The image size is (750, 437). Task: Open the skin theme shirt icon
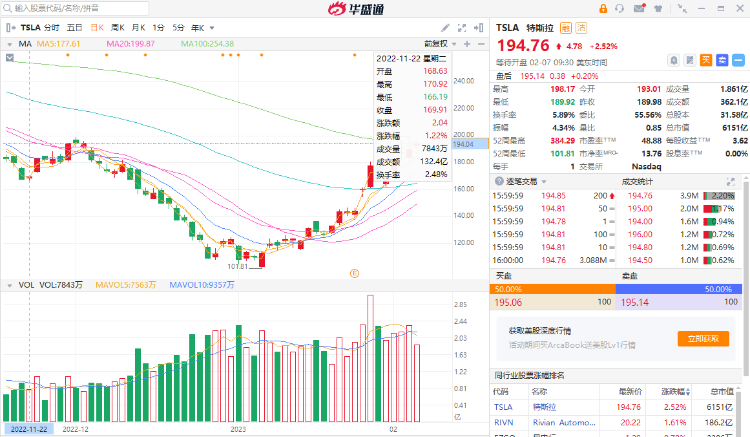pyautogui.click(x=658, y=8)
